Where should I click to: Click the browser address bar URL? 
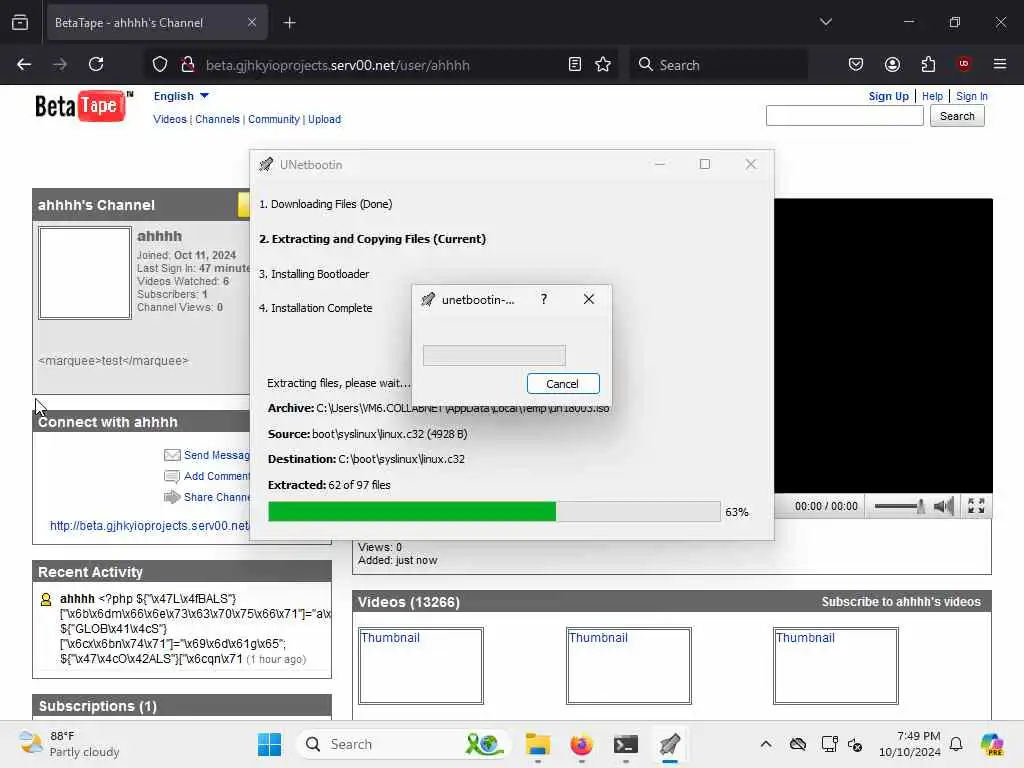(x=338, y=65)
